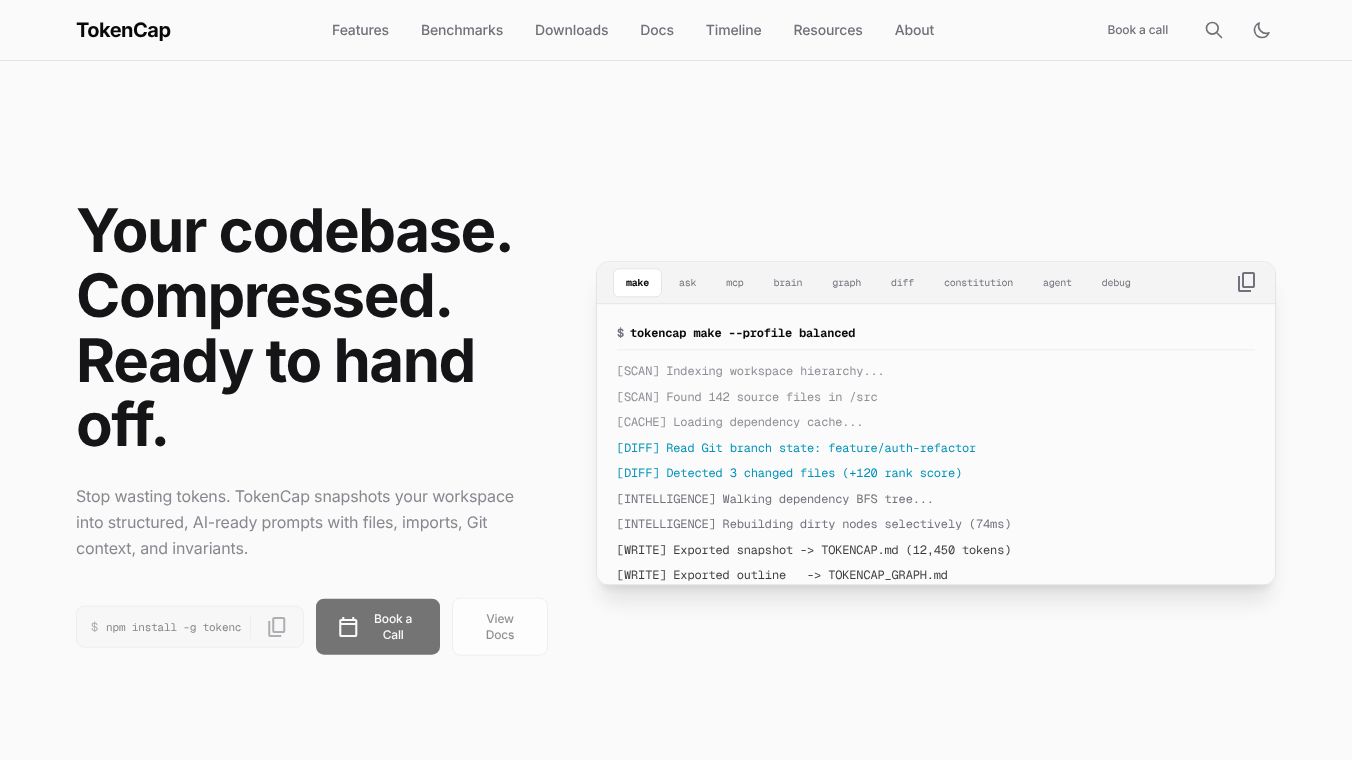Click the Indexing workspace hierarchy log line
Image resolution: width=1352 pixels, height=760 pixels.
pyautogui.click(x=750, y=371)
